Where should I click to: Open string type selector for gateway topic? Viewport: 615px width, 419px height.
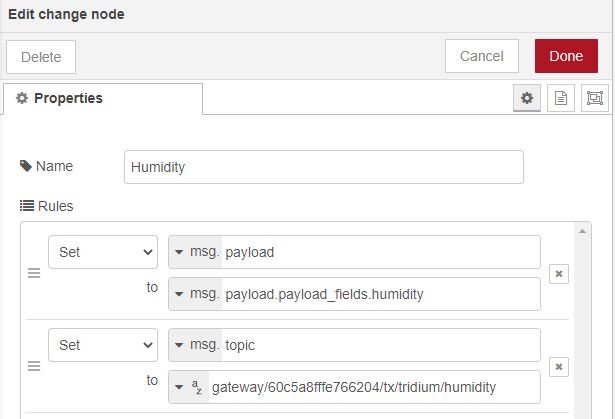click(190, 387)
